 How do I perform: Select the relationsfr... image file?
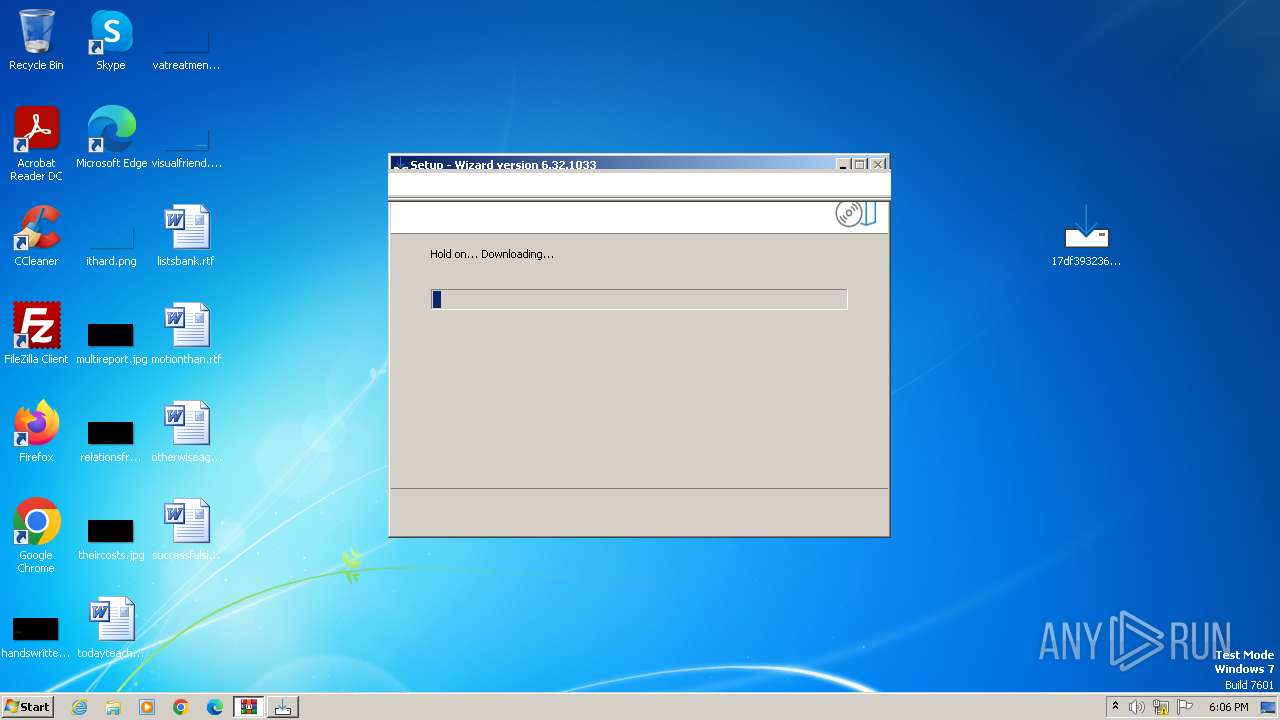point(111,440)
